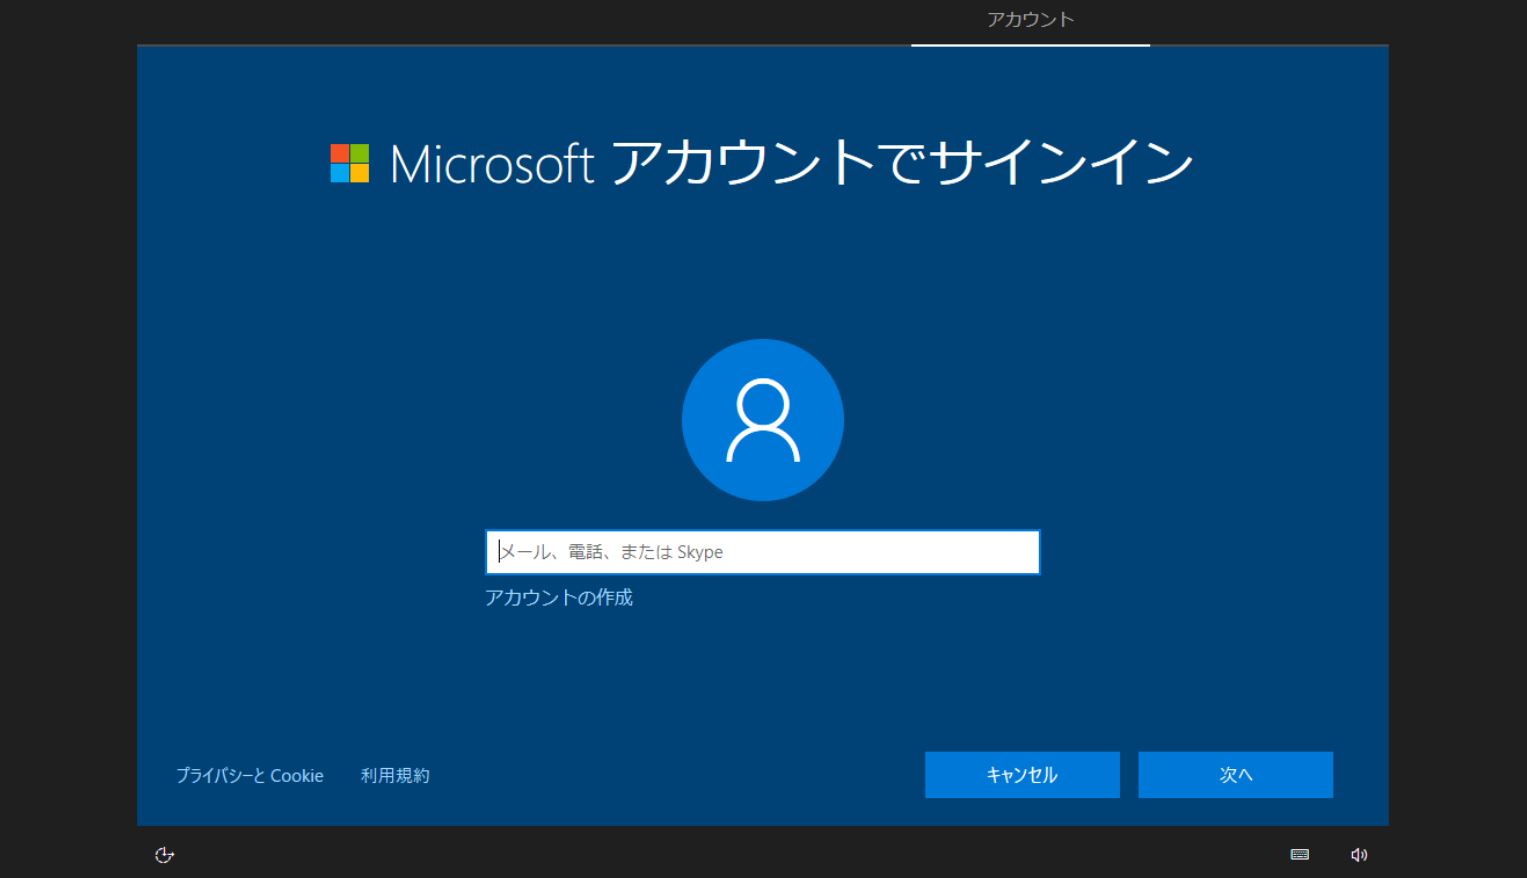1527x878 pixels.
Task: Click the キャンセル button
Action: pyautogui.click(x=1022, y=775)
